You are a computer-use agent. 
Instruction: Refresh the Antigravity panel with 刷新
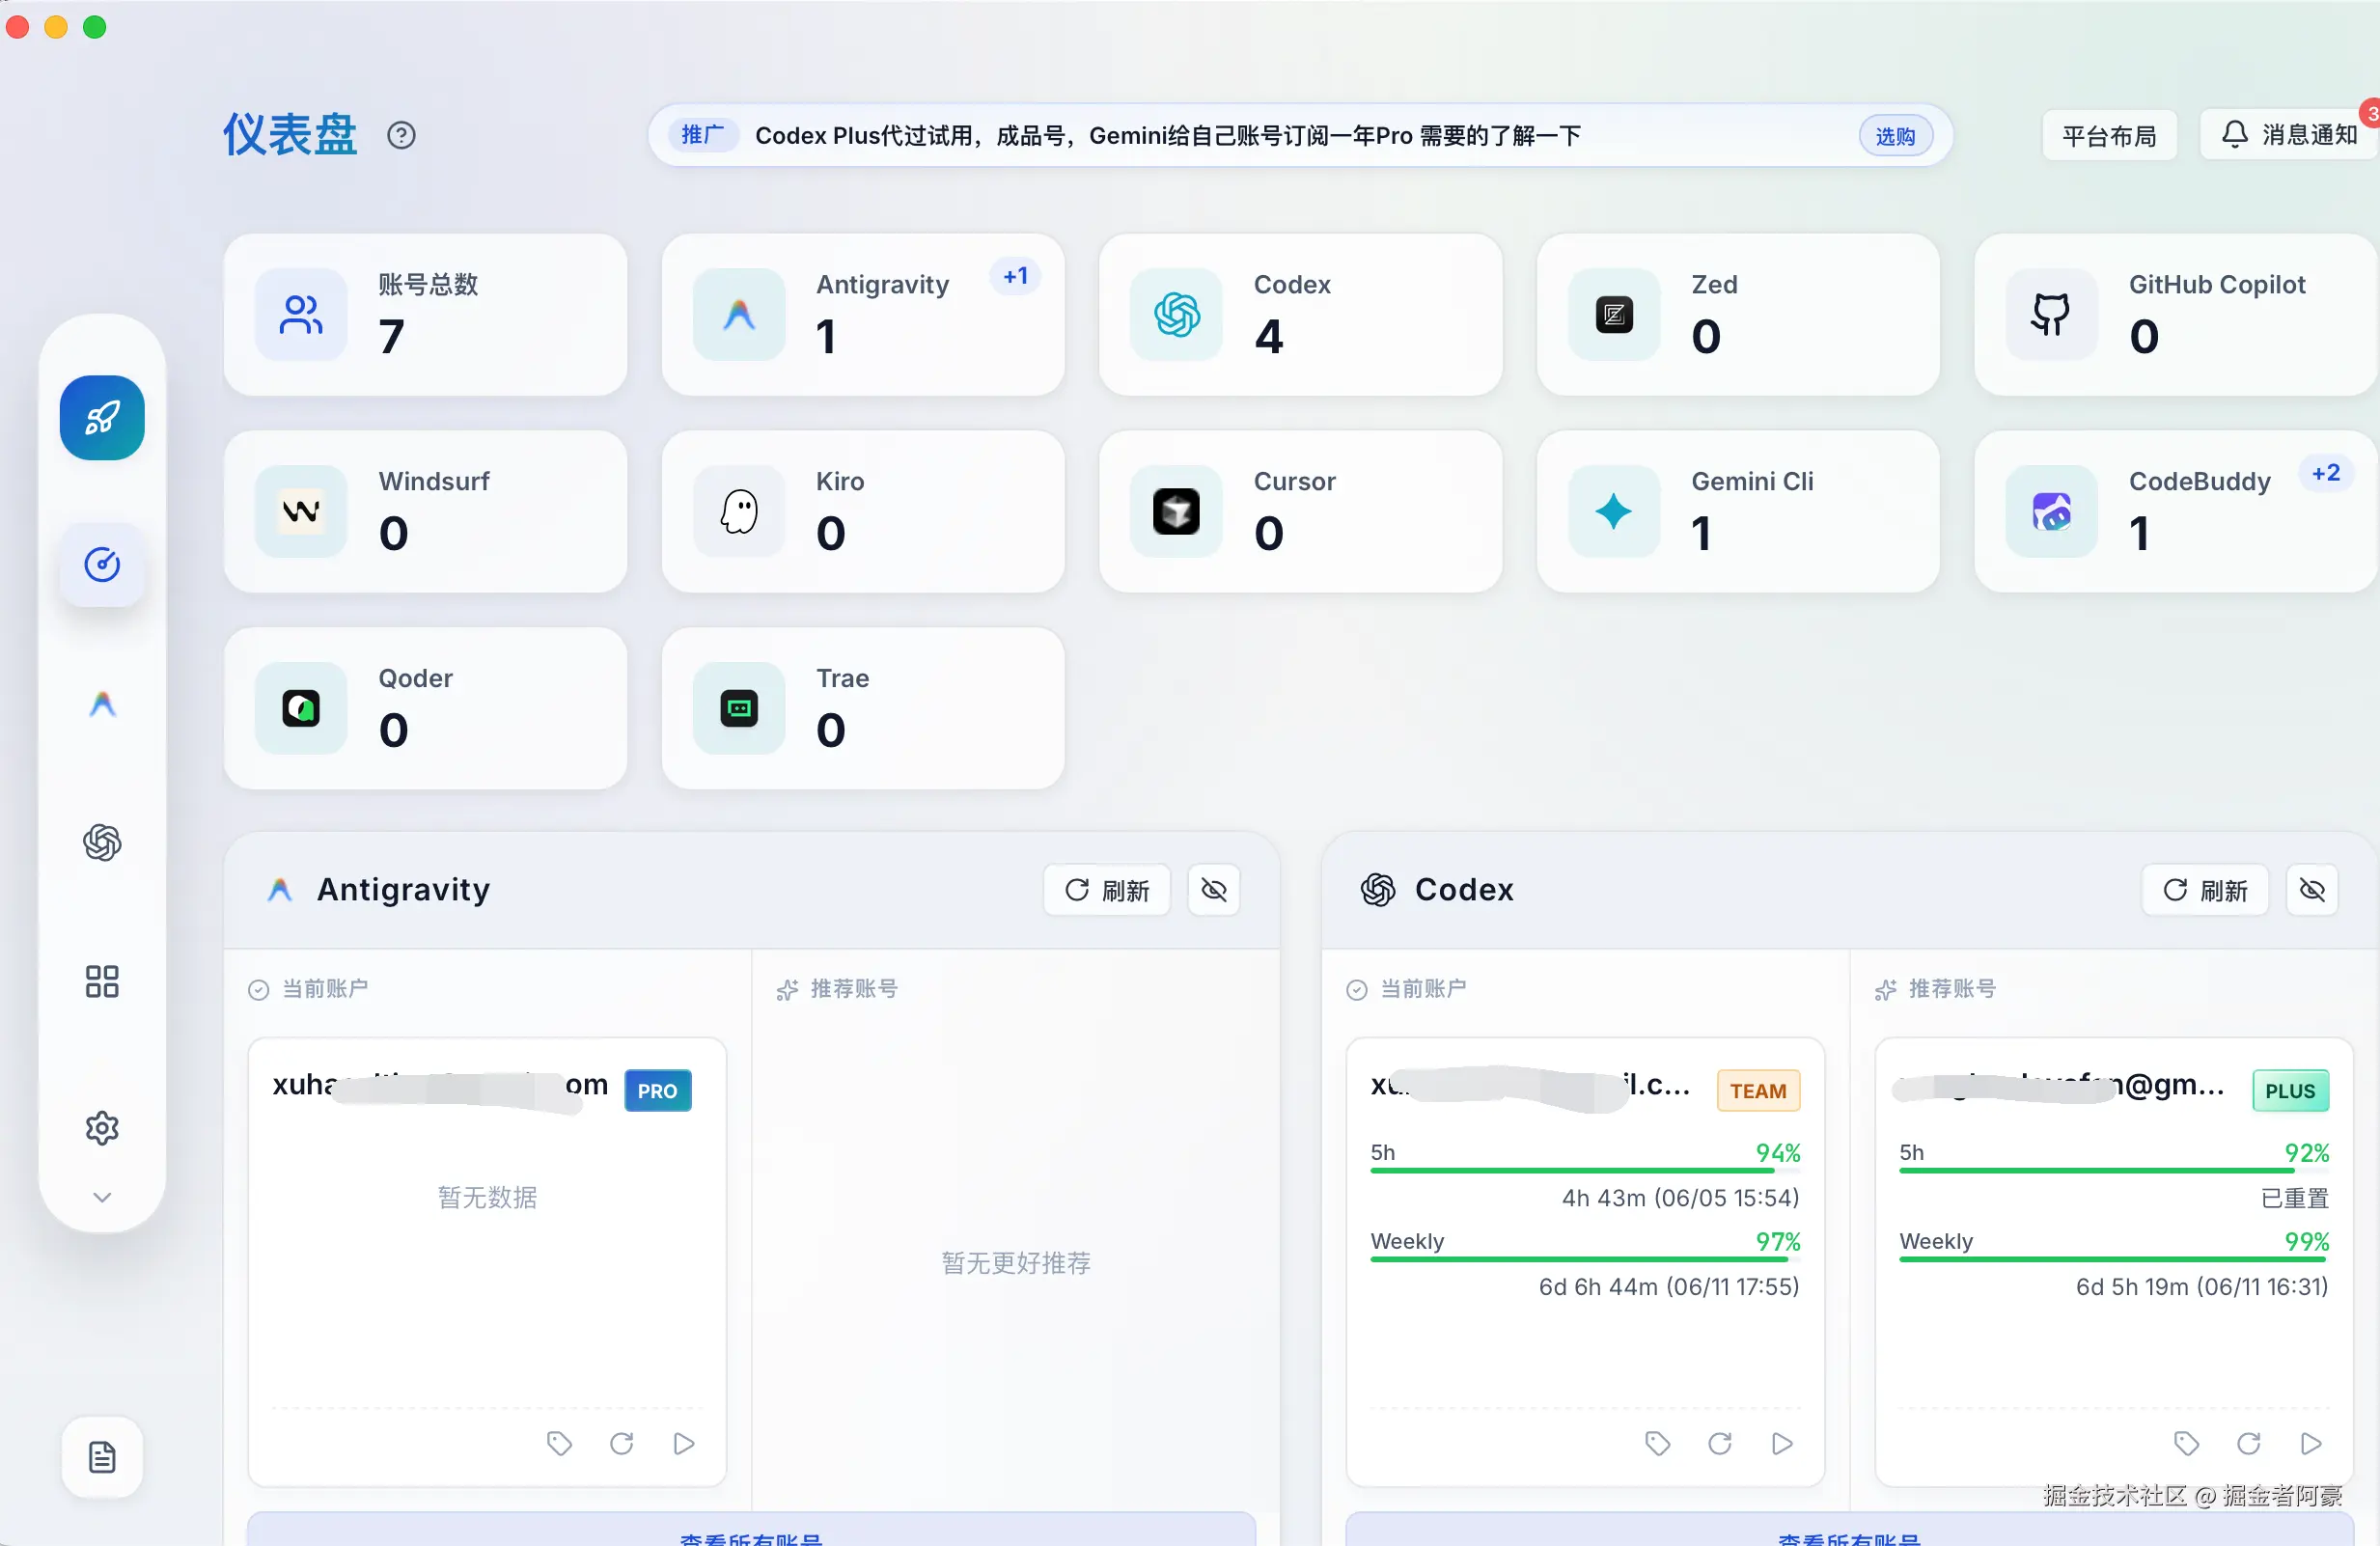point(1107,890)
